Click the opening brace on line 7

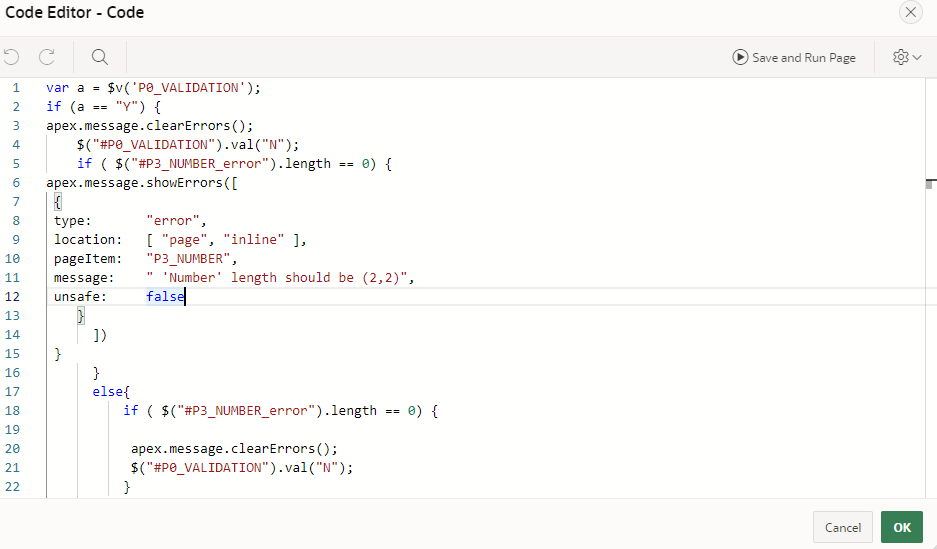tap(58, 202)
